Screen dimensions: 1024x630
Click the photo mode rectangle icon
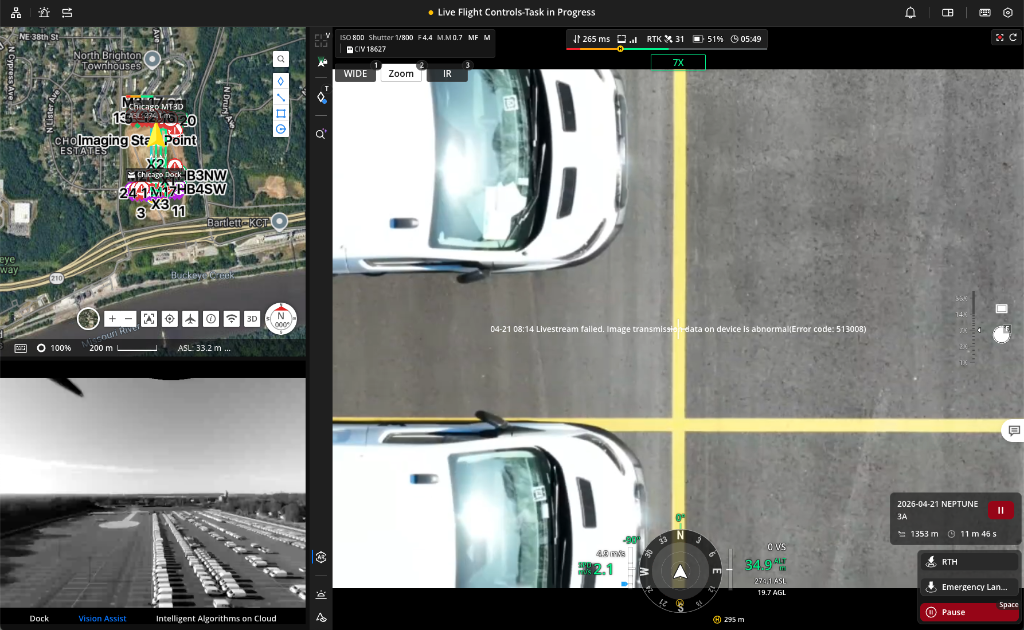[1001, 308]
